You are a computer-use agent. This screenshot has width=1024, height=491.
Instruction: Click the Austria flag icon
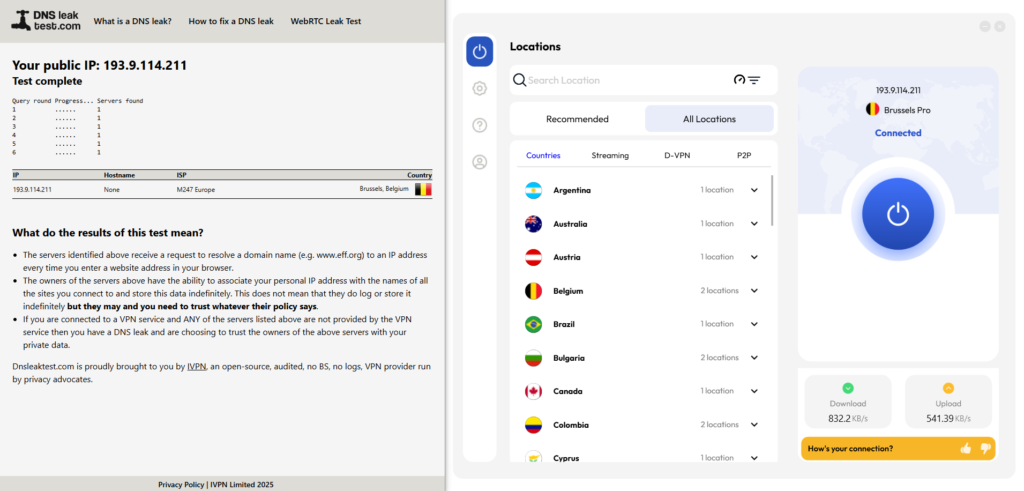[x=534, y=257]
